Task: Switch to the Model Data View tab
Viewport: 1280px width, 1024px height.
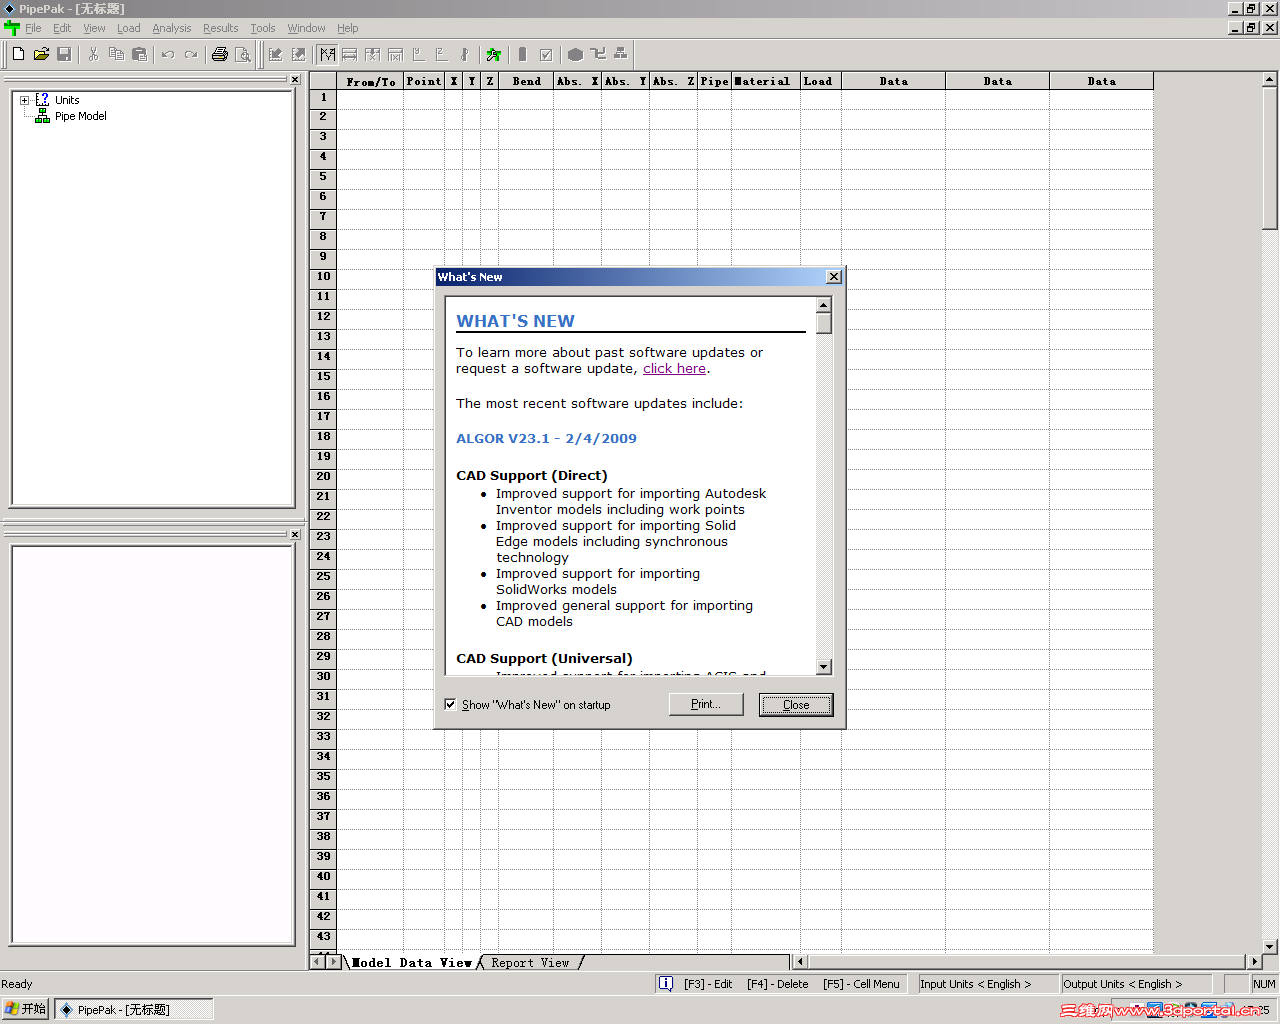Action: pyautogui.click(x=411, y=963)
